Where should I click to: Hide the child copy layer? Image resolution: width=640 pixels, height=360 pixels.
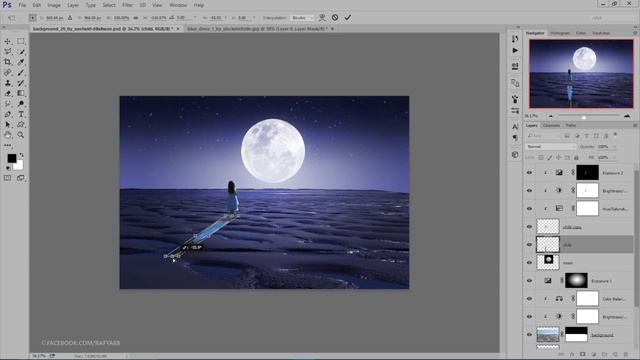[x=529, y=227]
